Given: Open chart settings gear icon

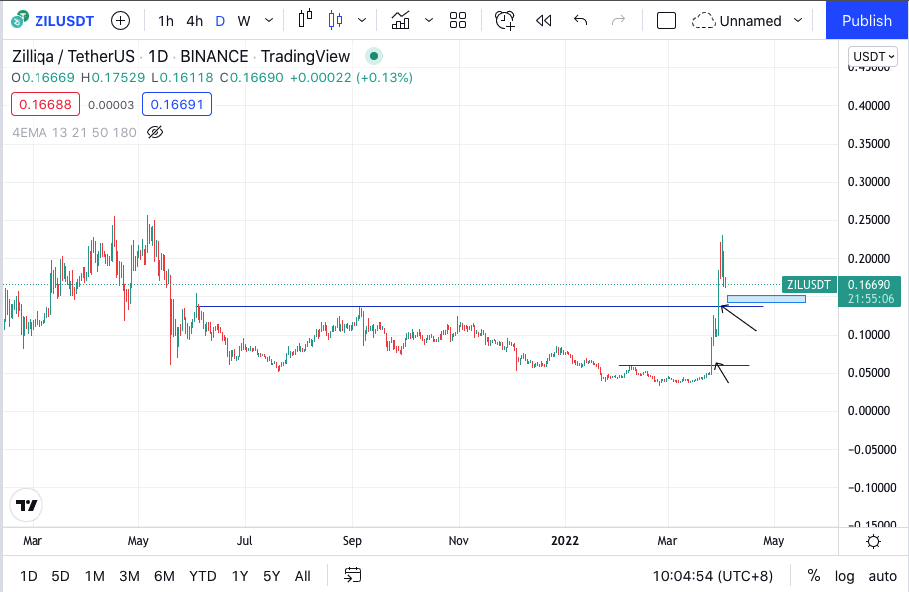Looking at the screenshot, I should coord(873,542).
